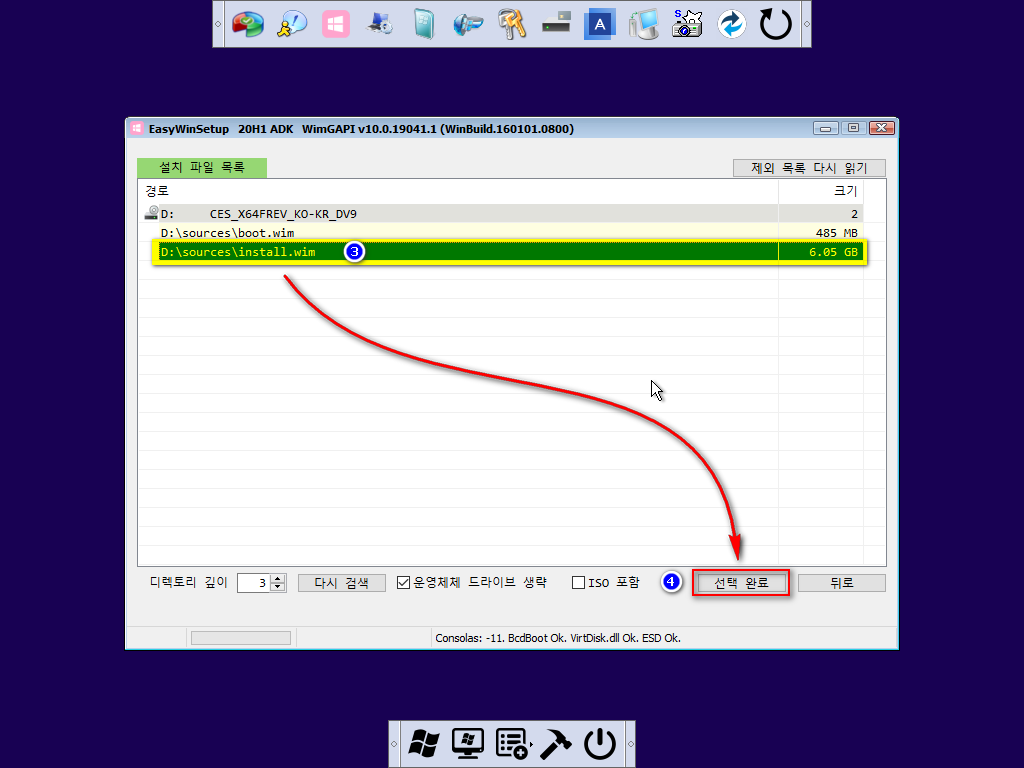Click the 다시 검색 button
The image size is (1024, 768).
pyautogui.click(x=342, y=583)
